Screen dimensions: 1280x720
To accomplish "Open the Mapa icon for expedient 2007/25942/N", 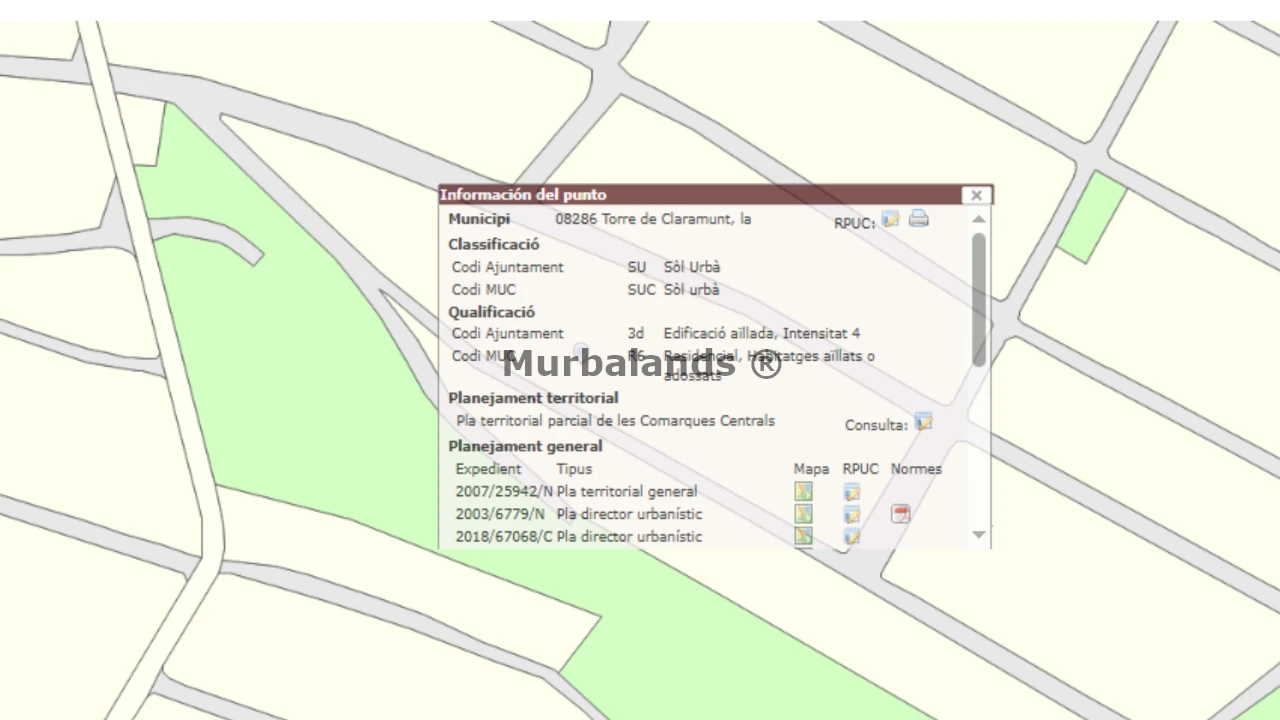I will (x=803, y=491).
